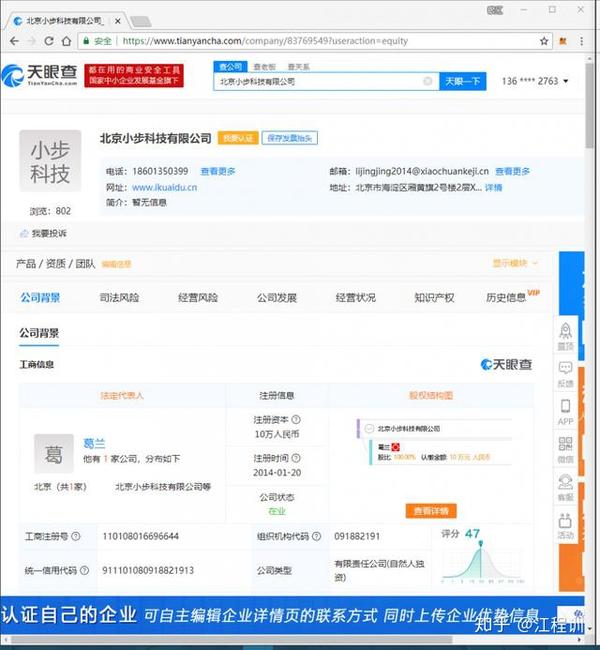The image size is (600, 650).
Task: Open the Chrome three-dot menu
Action: coord(582,41)
